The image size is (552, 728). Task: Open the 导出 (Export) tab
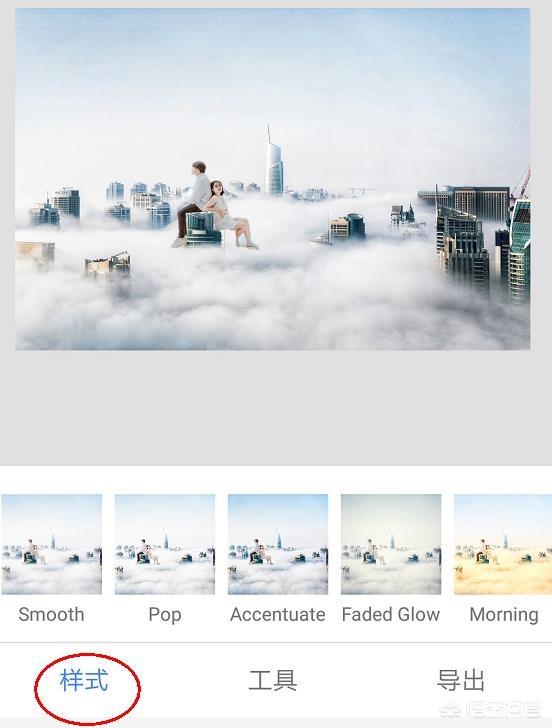tap(461, 680)
